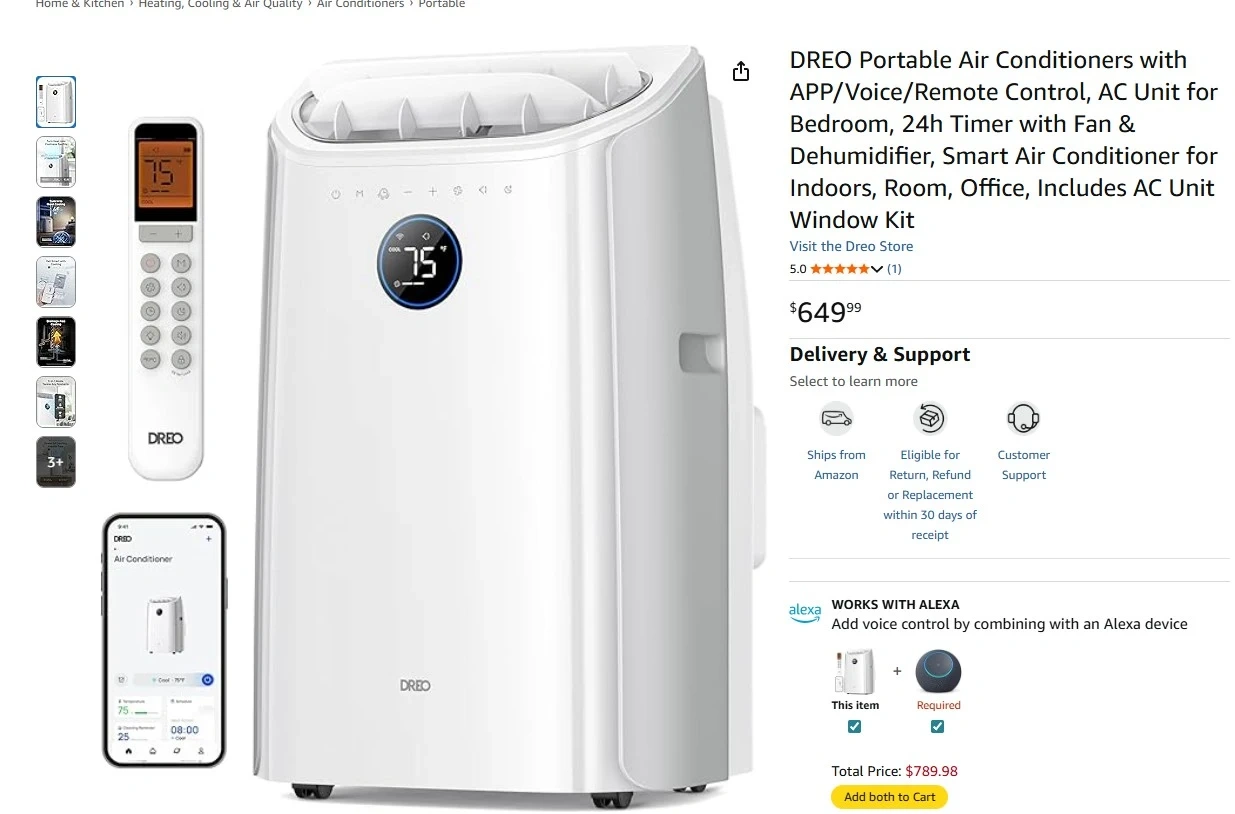
Task: Click the share icon above product image
Action: [741, 71]
